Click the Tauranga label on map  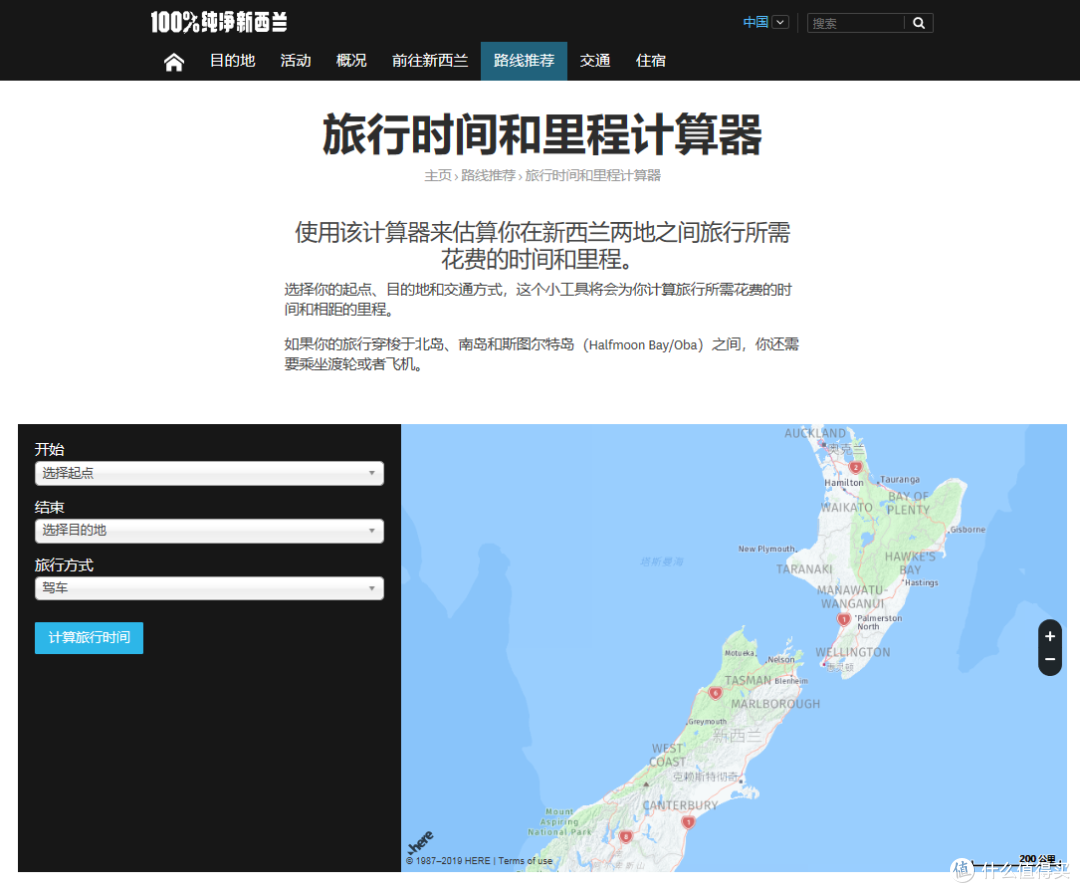pos(900,479)
